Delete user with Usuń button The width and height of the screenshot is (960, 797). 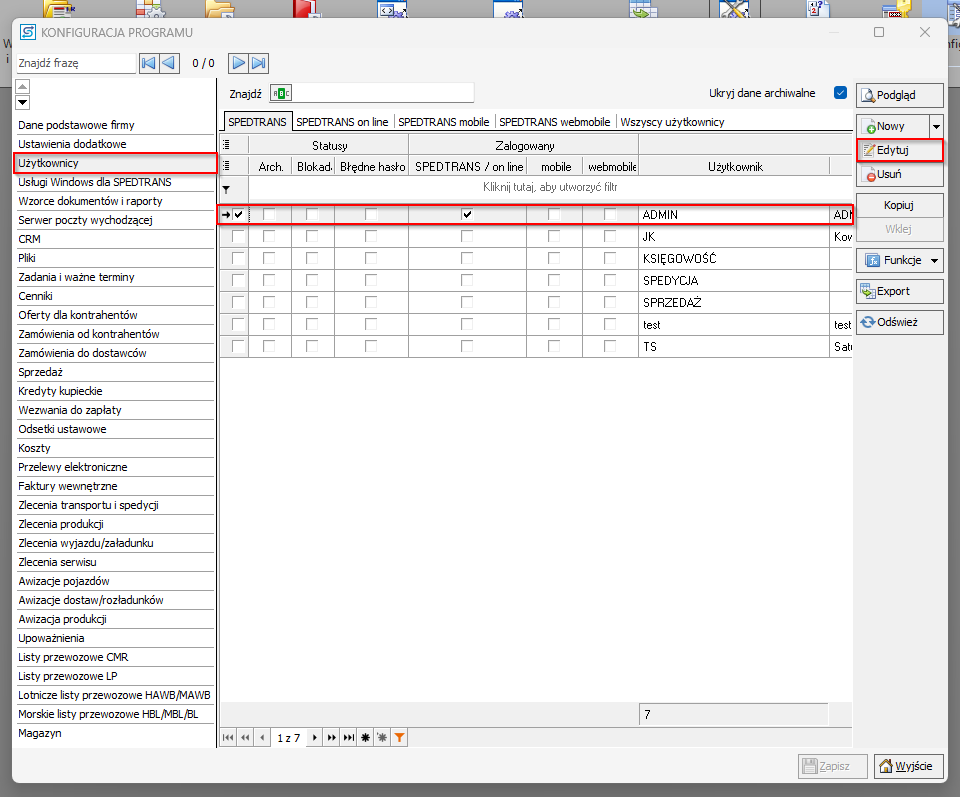(898, 175)
